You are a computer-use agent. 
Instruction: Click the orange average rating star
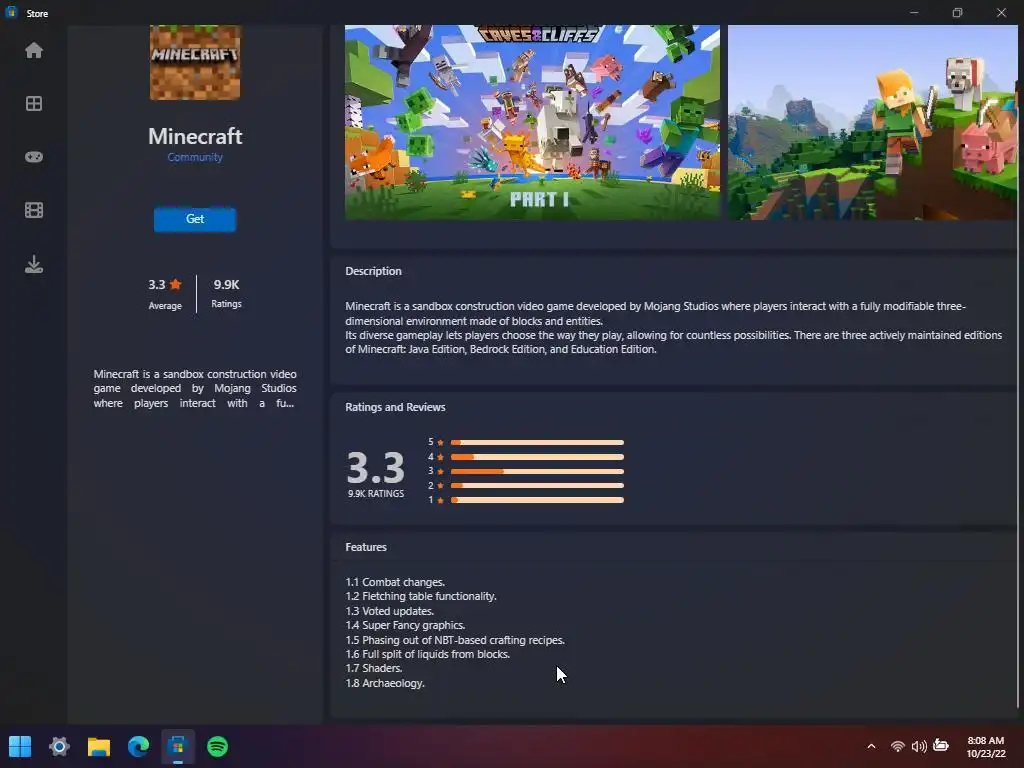(x=175, y=284)
